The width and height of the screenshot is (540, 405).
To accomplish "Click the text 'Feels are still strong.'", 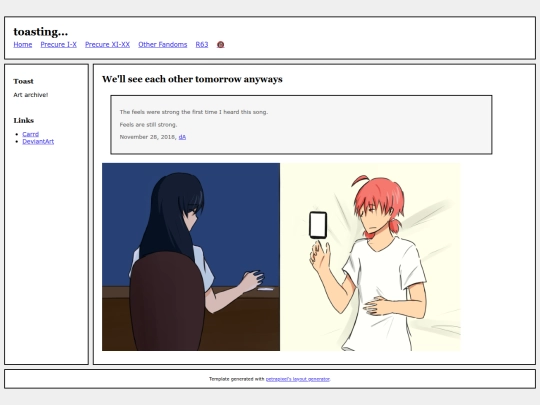I will click(148, 125).
